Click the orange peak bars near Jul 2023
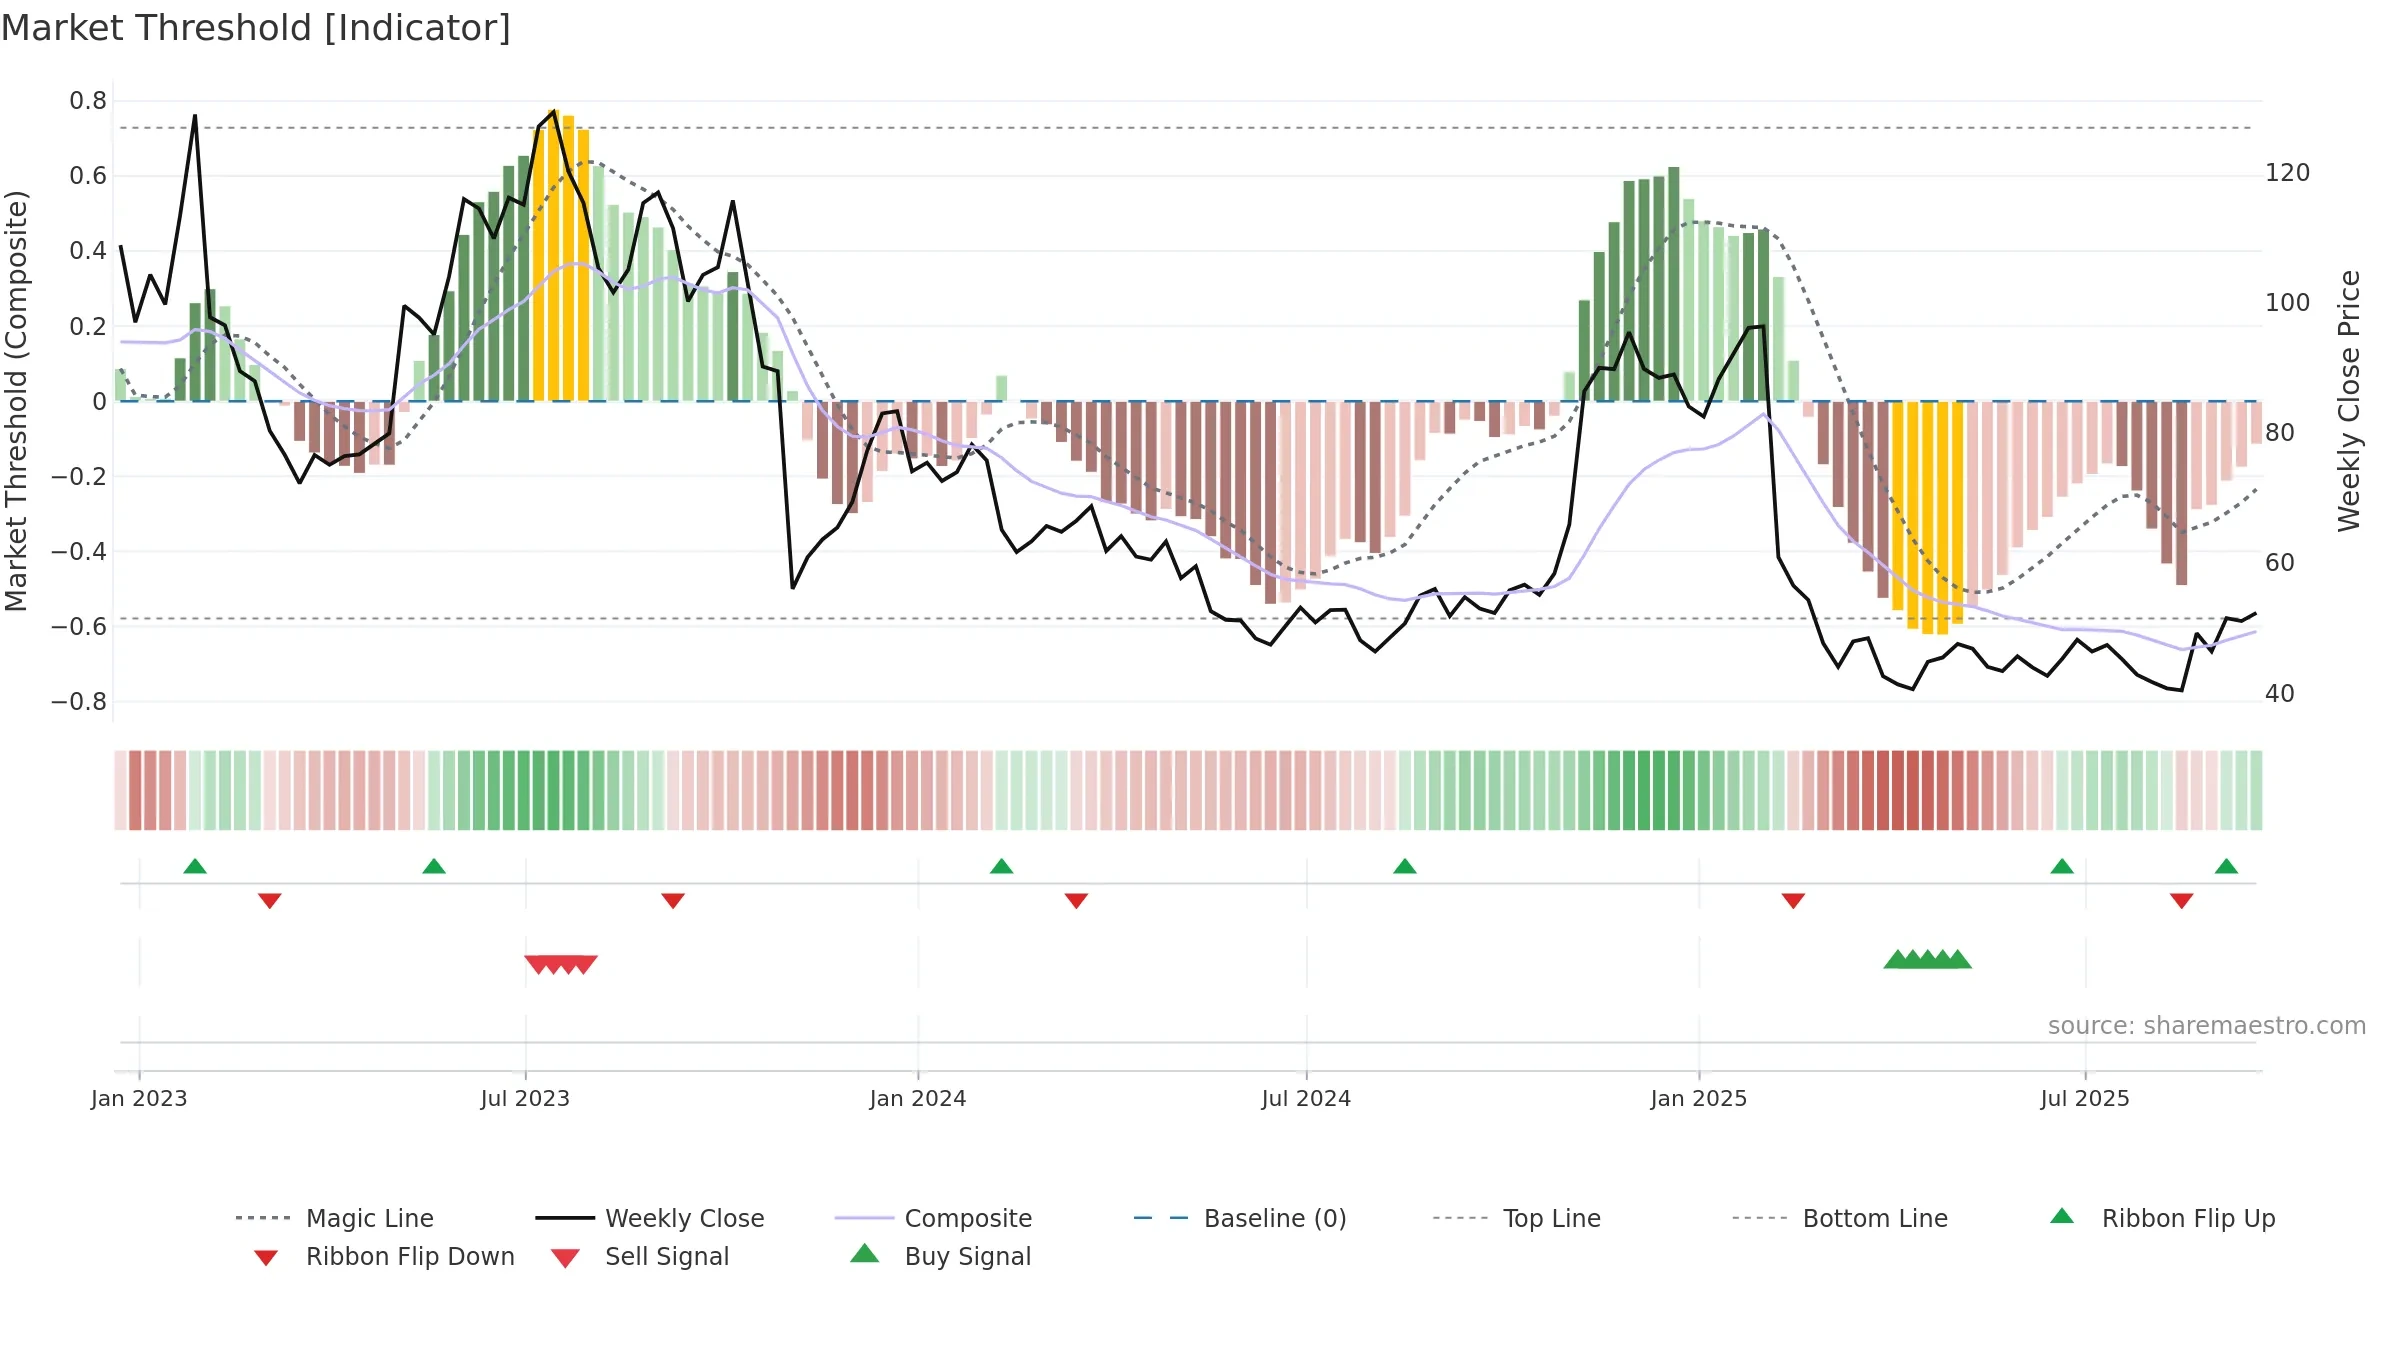 click(561, 256)
